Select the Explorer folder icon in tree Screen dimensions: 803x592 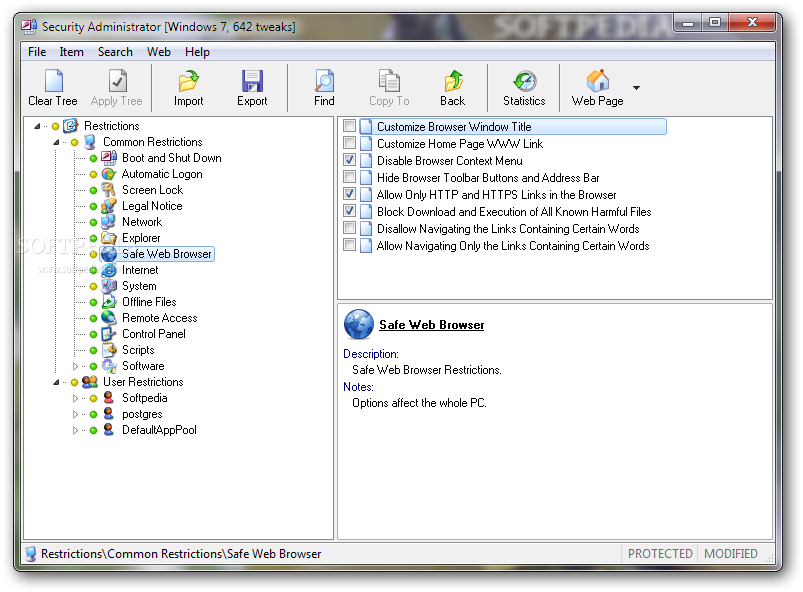109,238
